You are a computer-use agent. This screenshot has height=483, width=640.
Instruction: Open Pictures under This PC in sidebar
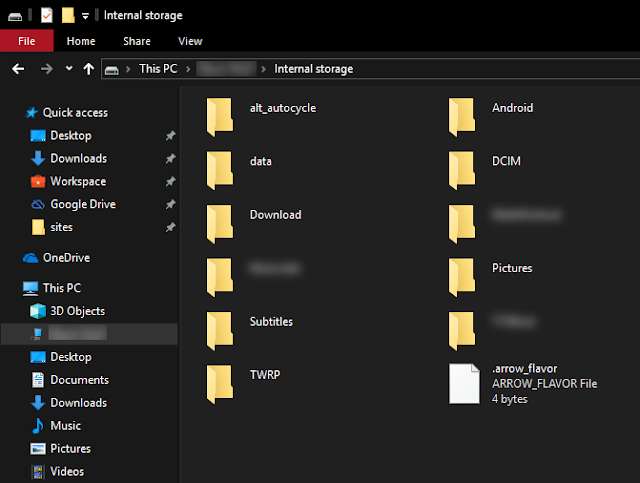pos(70,448)
